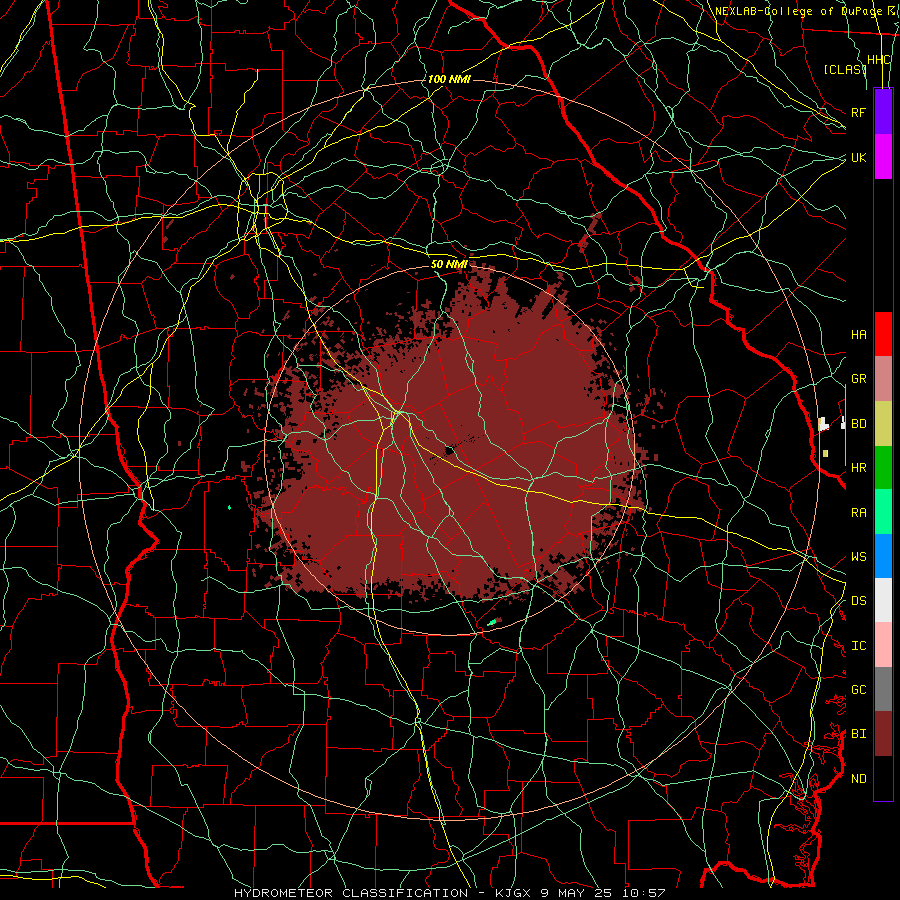Image resolution: width=900 pixels, height=900 pixels.
Task: Click the 'NEXLAB-College of DuPage' header text
Action: pos(799,11)
